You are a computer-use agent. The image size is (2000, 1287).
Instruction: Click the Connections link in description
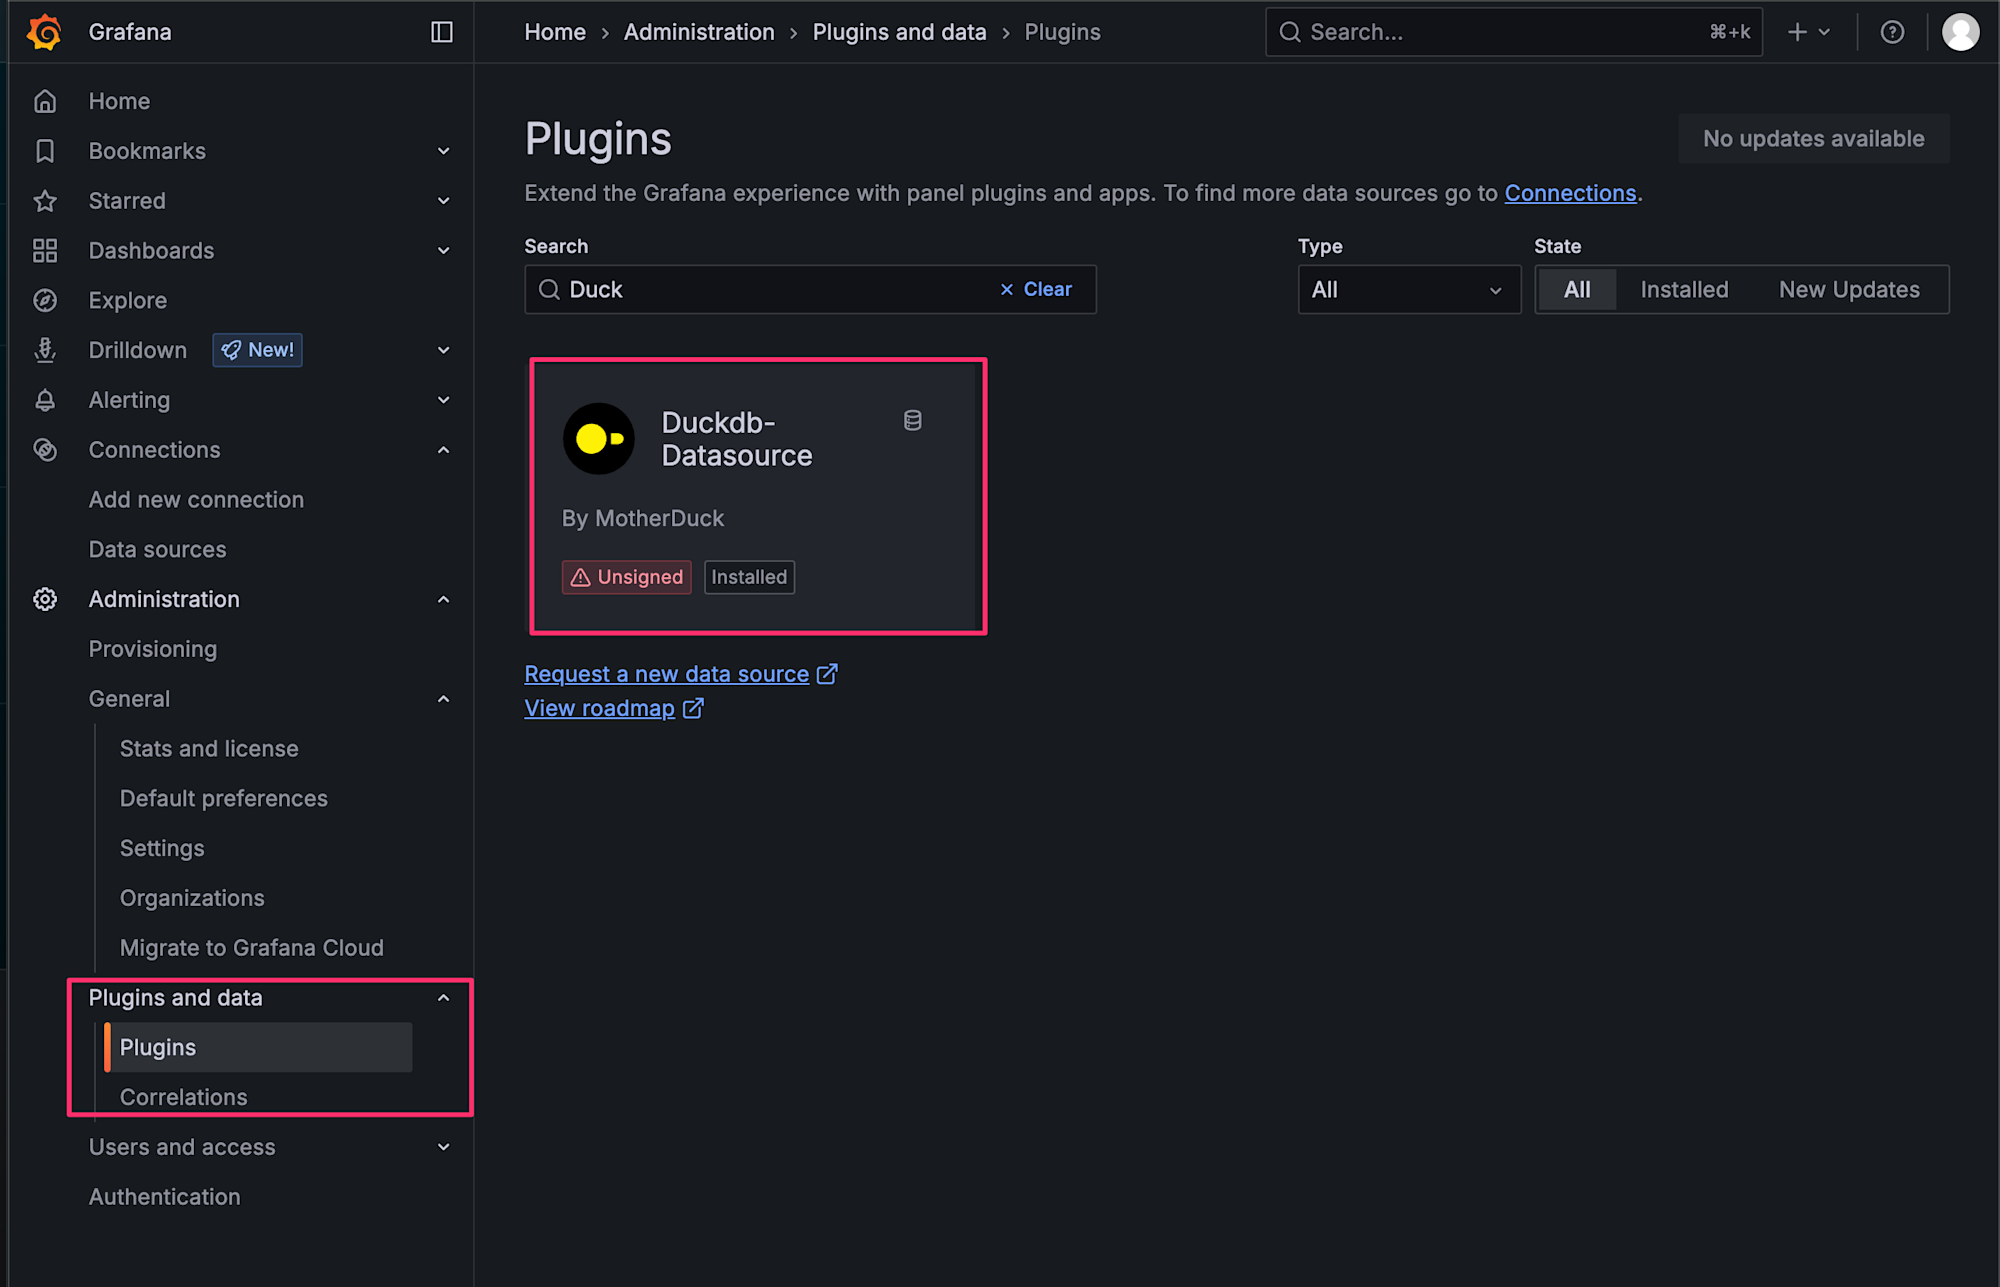tap(1570, 193)
